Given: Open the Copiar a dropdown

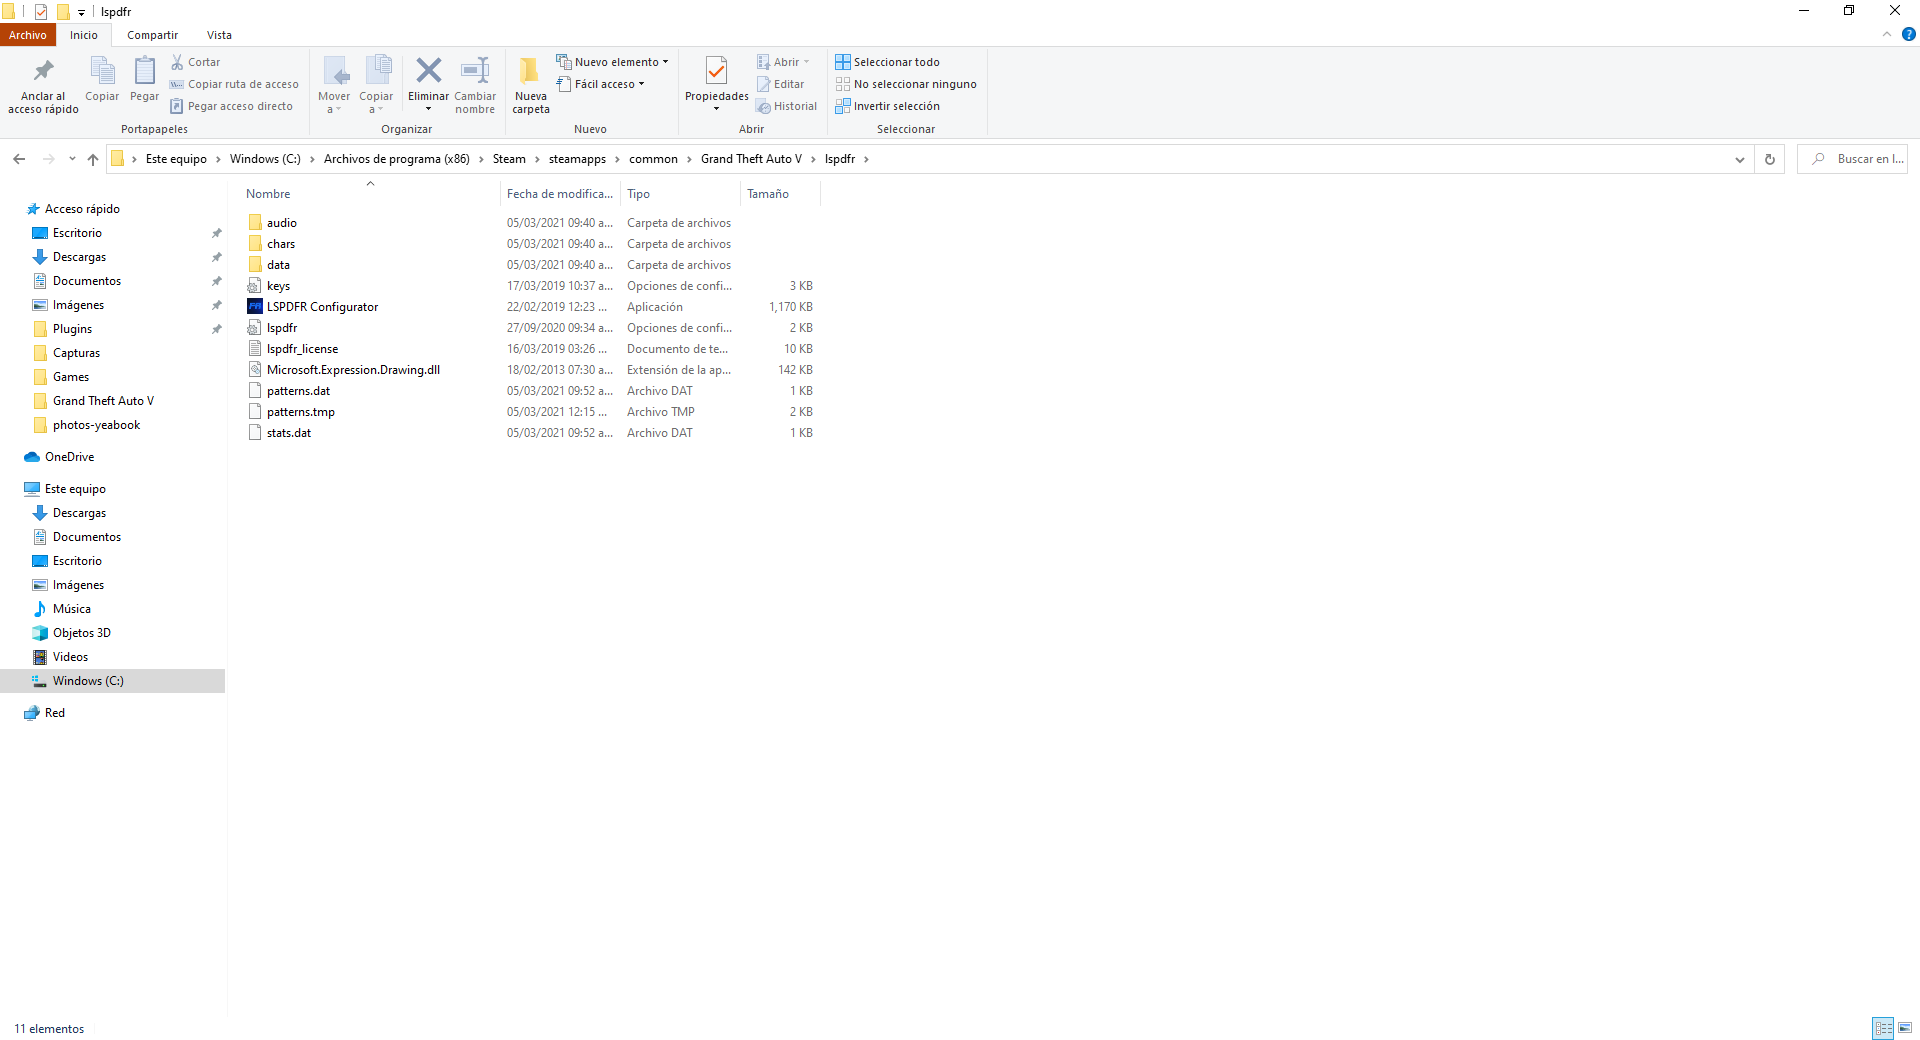Looking at the screenshot, I should 376,86.
